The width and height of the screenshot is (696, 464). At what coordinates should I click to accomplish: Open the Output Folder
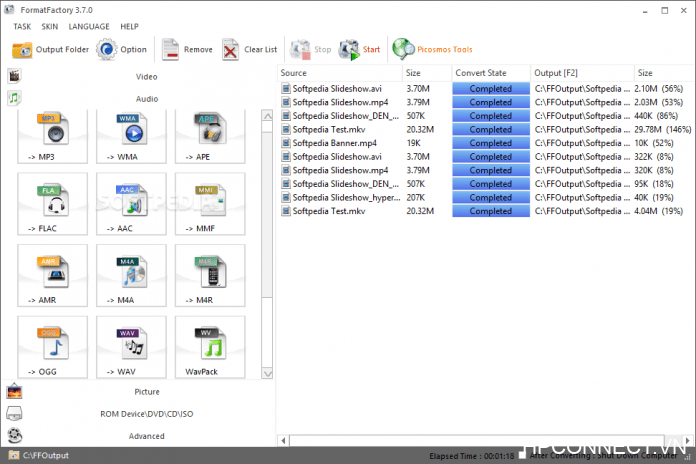coord(50,50)
